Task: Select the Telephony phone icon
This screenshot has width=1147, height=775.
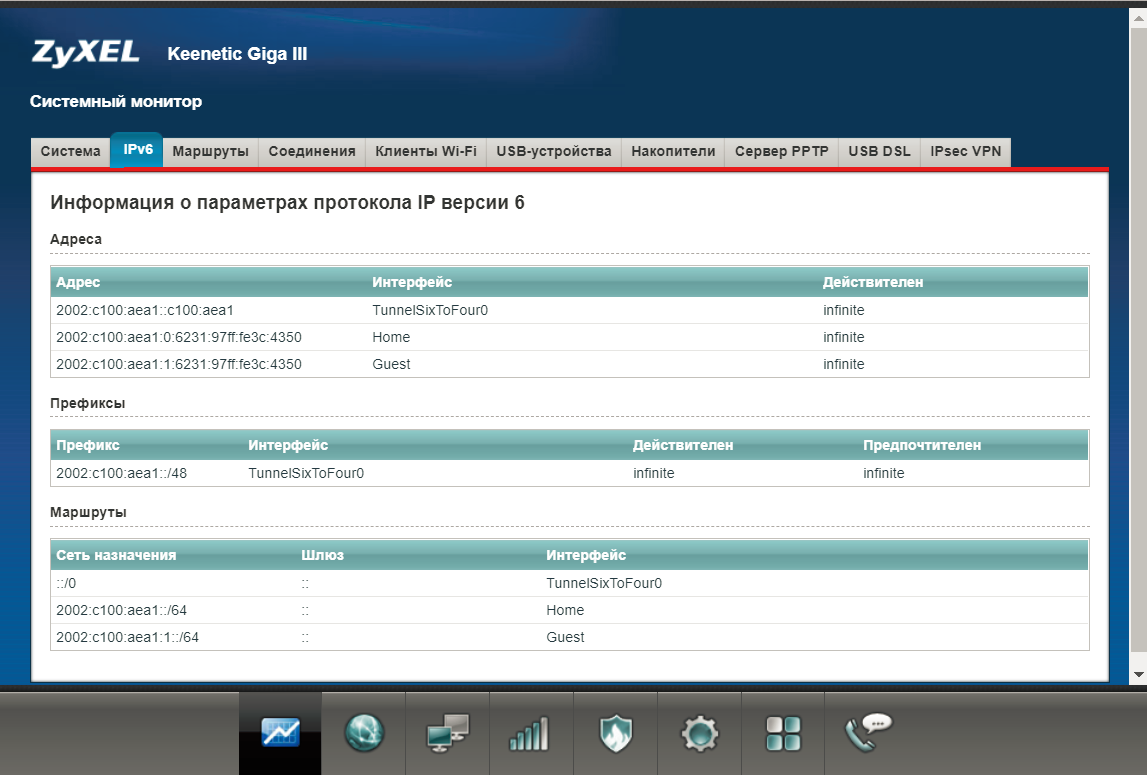Action: pyautogui.click(x=867, y=733)
